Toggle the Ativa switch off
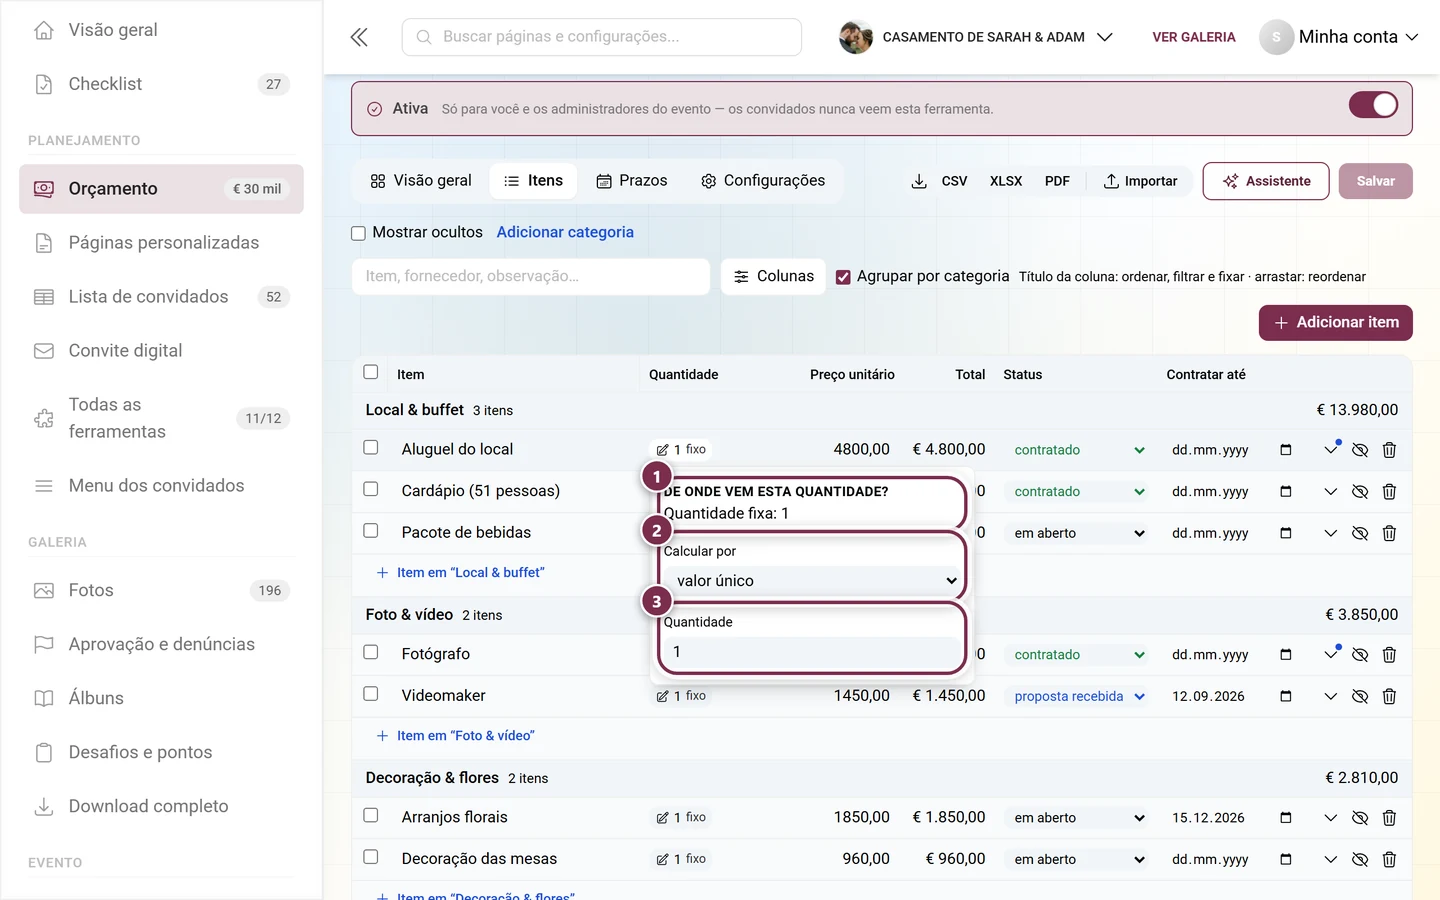This screenshot has width=1440, height=900. (x=1373, y=105)
